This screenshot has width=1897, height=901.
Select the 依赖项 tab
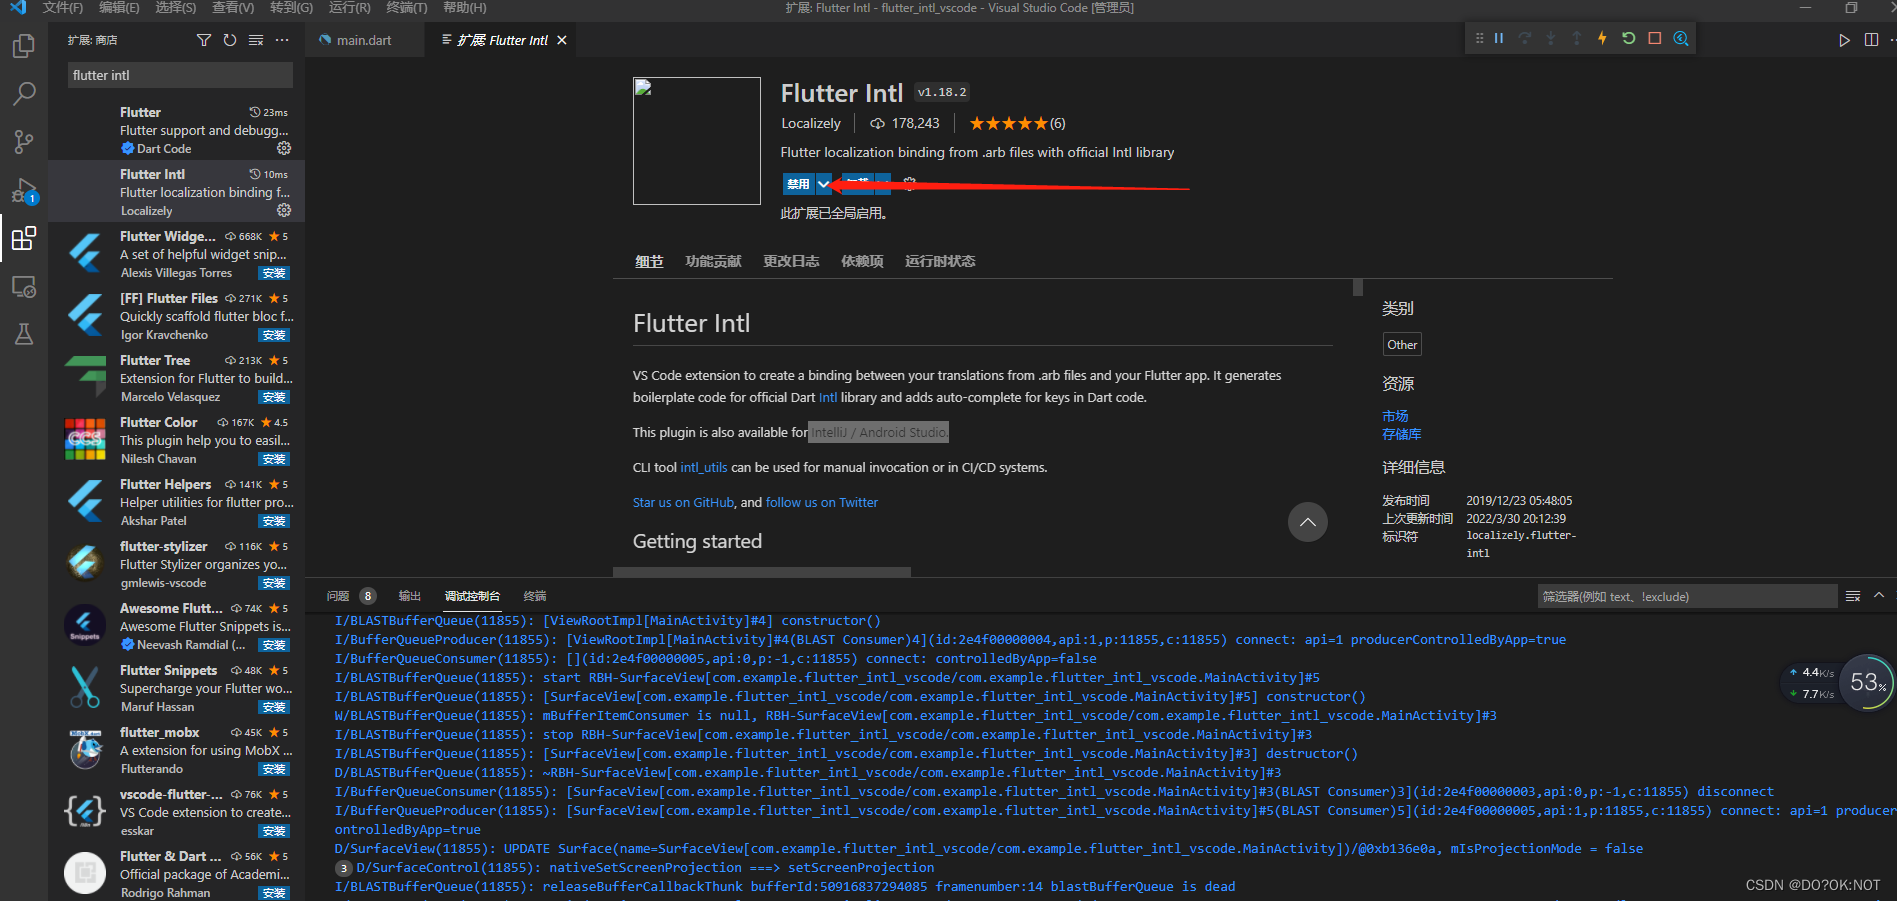(862, 261)
